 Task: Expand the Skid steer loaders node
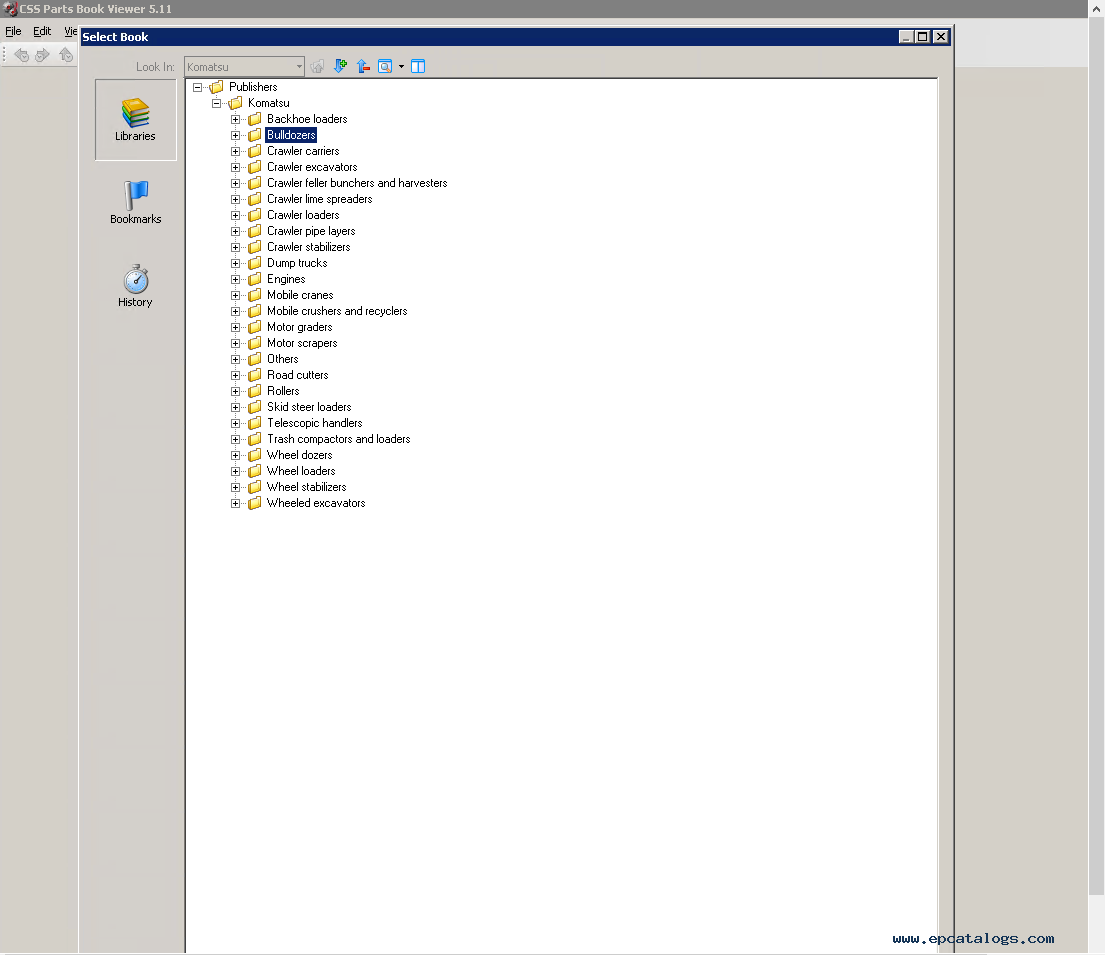[235, 407]
